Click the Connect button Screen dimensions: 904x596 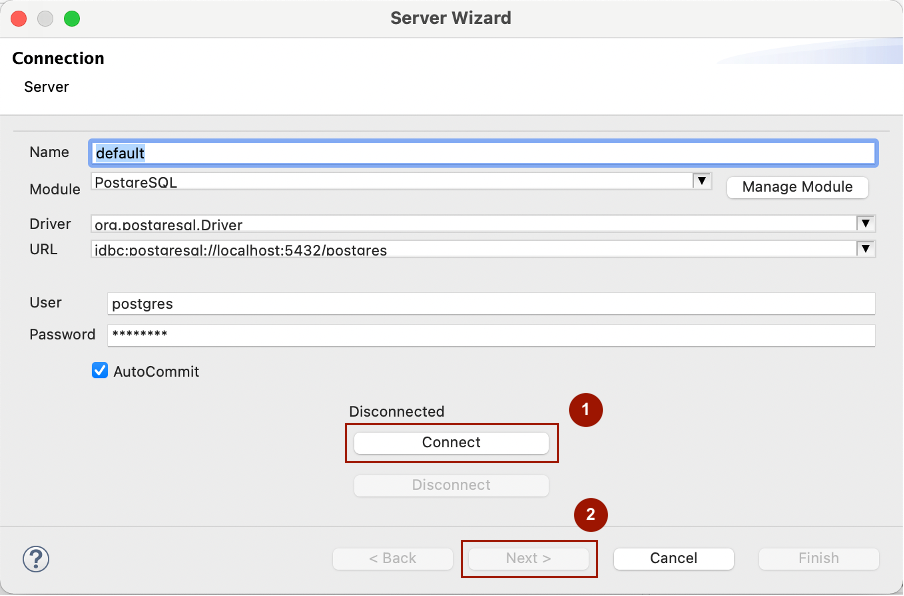[x=451, y=442]
